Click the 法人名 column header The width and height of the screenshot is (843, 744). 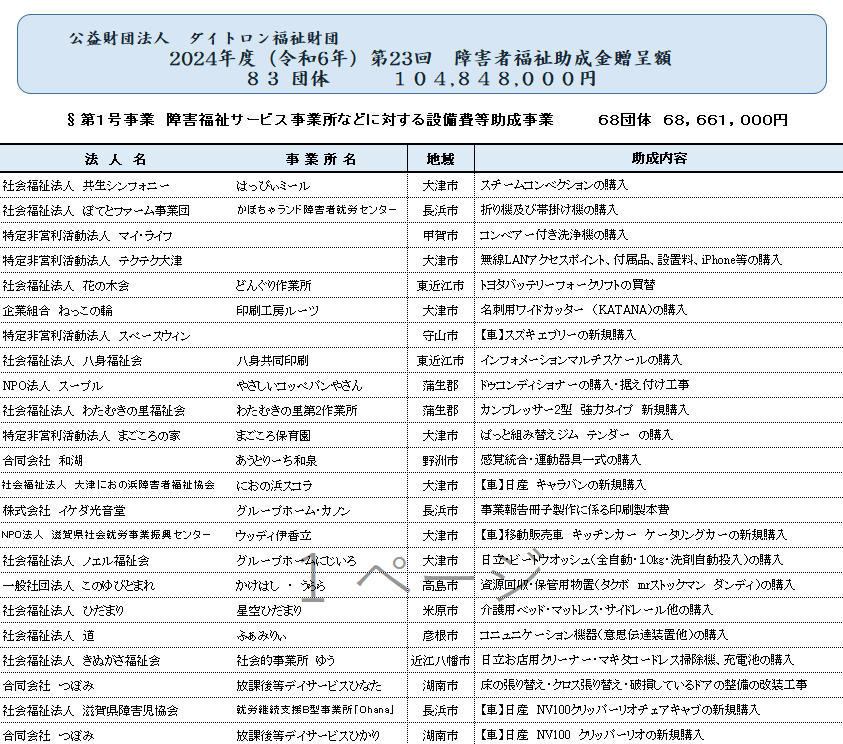pyautogui.click(x=115, y=159)
